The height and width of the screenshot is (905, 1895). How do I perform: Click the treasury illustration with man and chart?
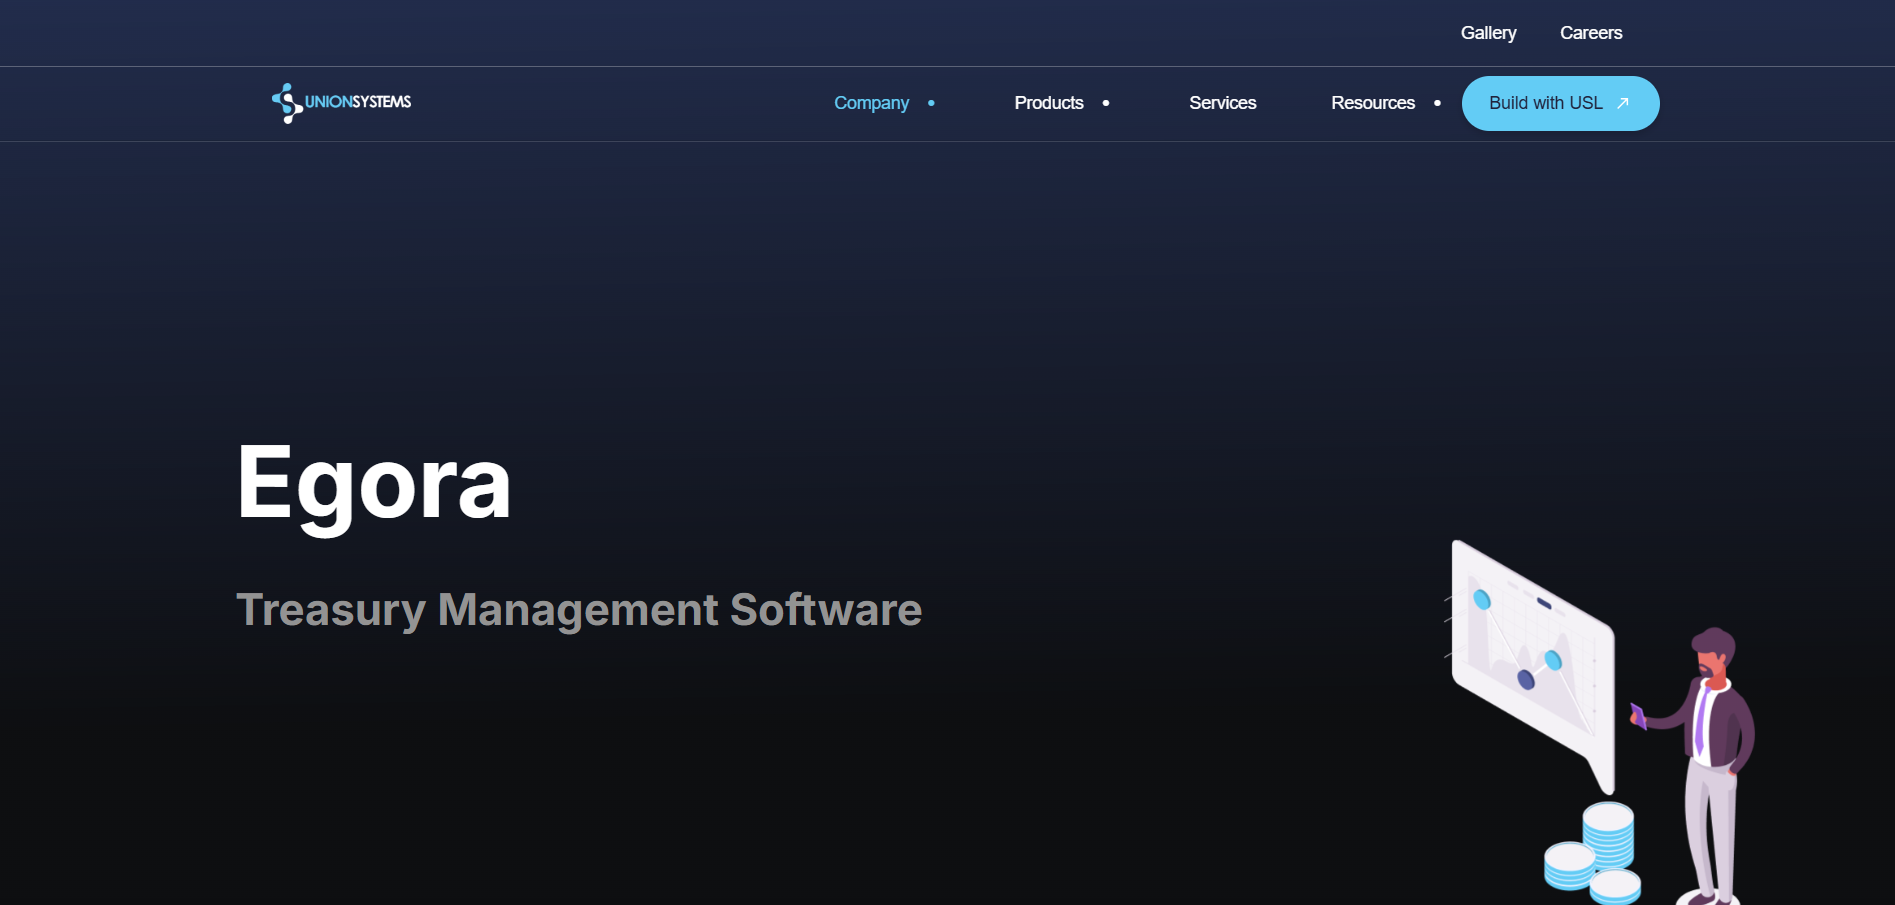point(1599,722)
